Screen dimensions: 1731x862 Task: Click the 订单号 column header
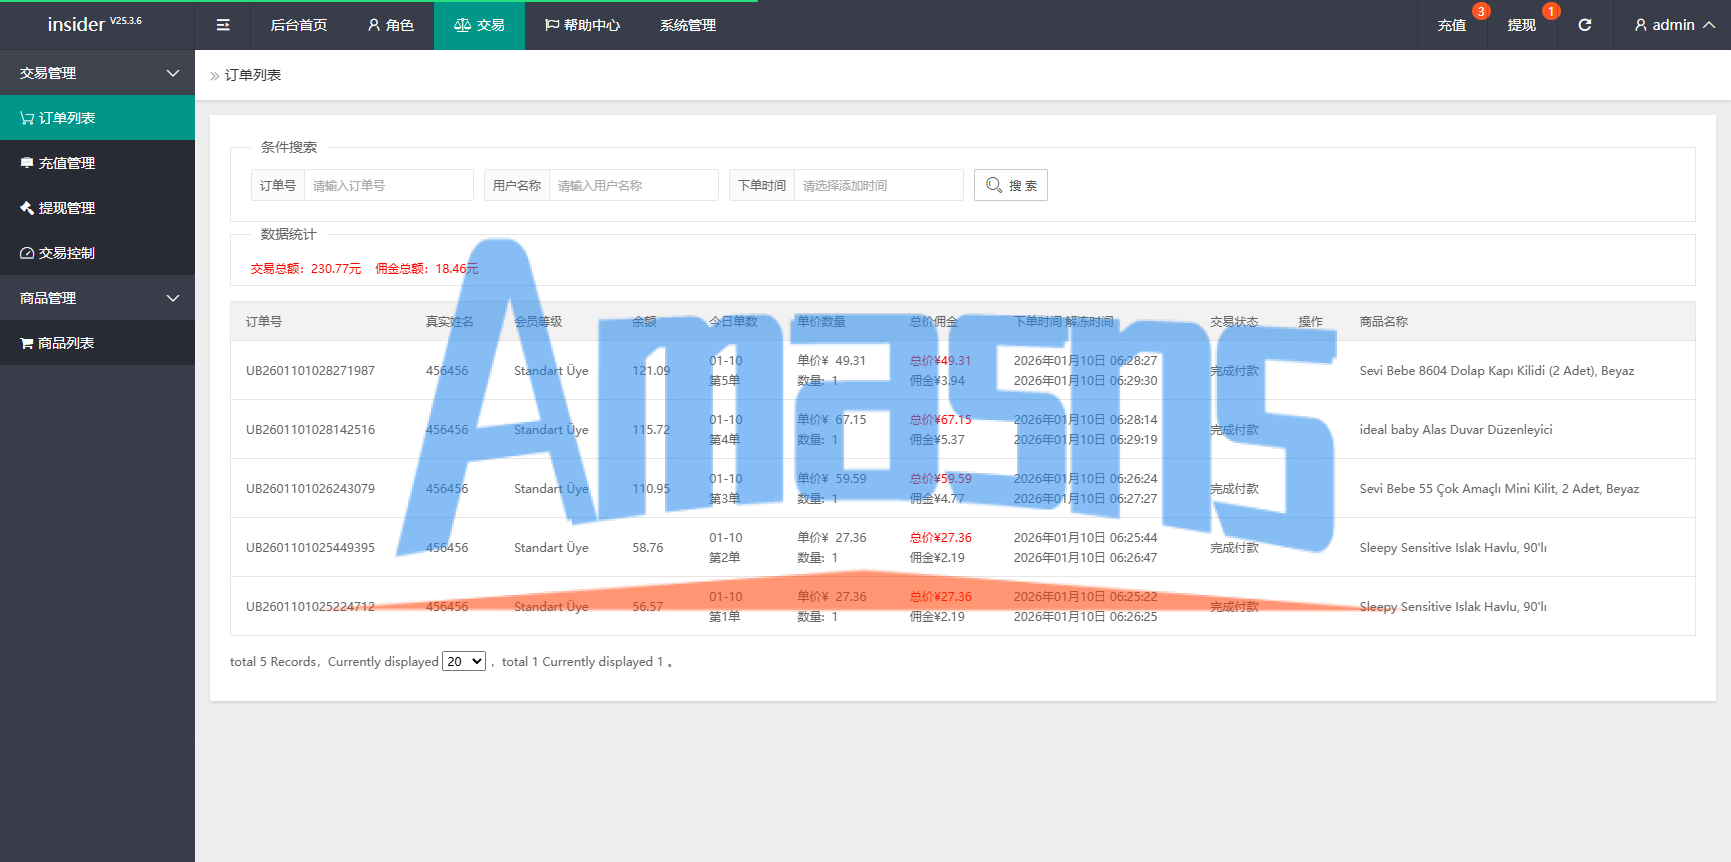point(264,321)
